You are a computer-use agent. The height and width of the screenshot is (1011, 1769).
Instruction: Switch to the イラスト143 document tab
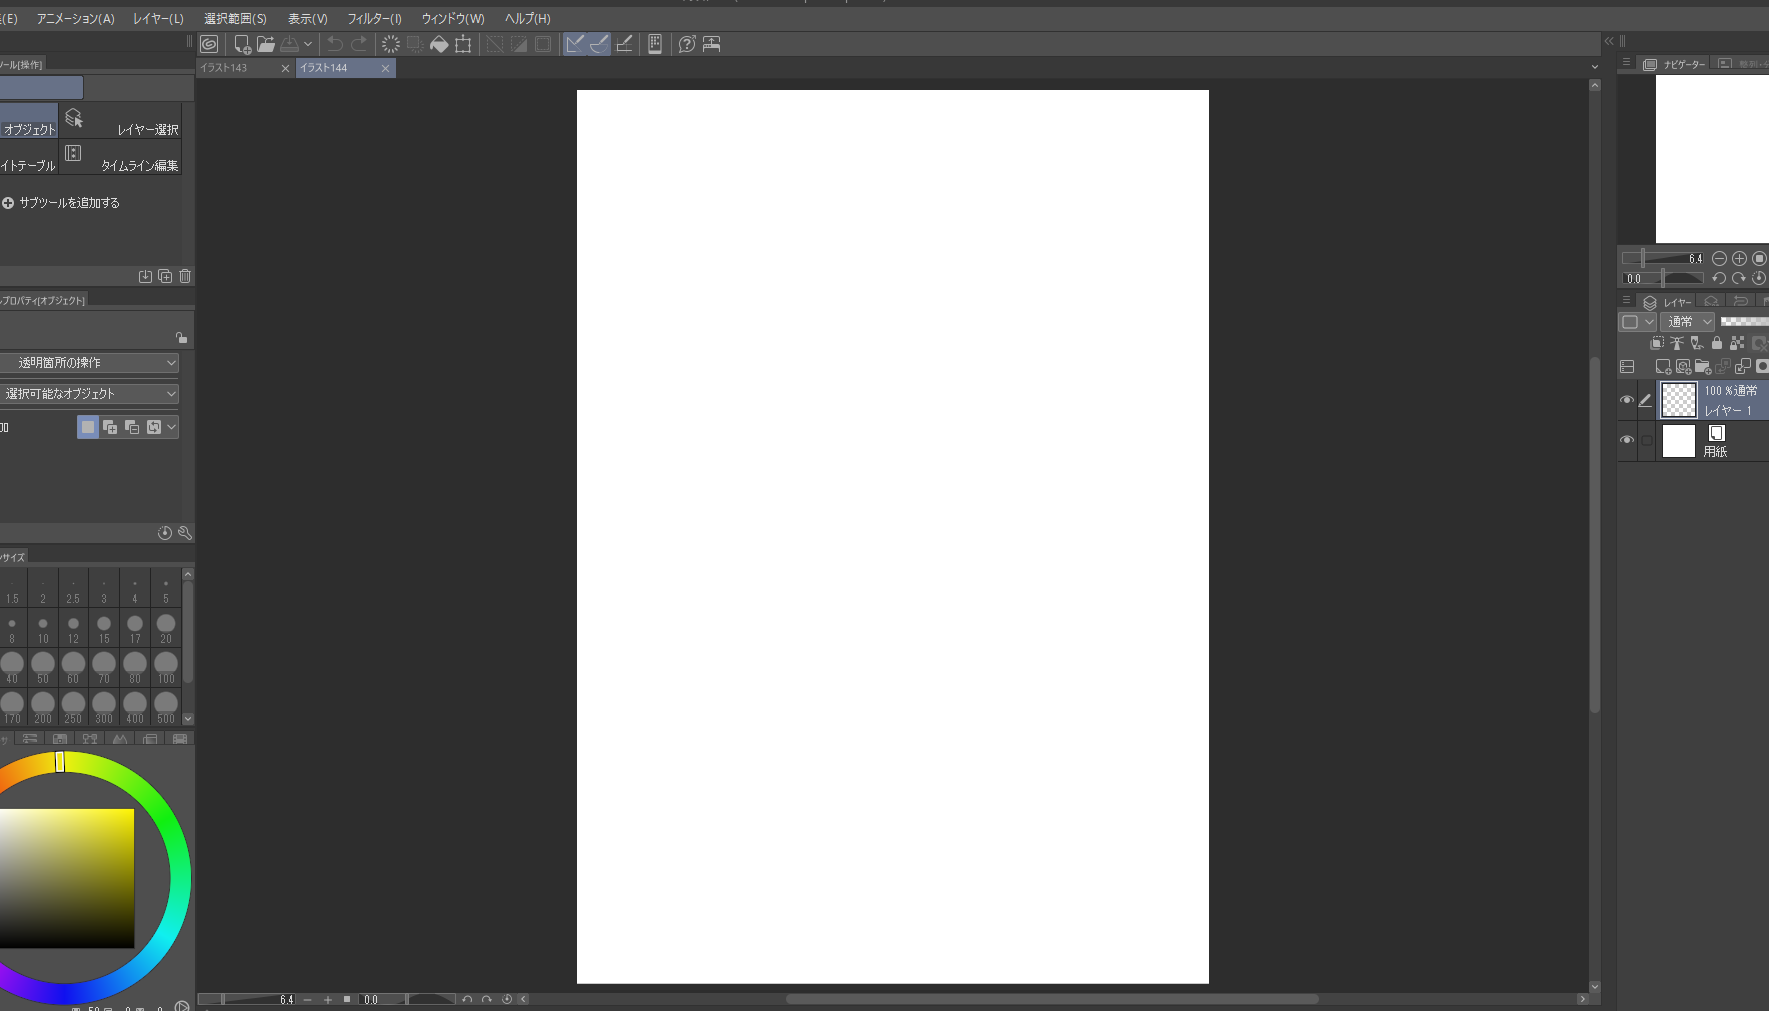click(x=235, y=68)
